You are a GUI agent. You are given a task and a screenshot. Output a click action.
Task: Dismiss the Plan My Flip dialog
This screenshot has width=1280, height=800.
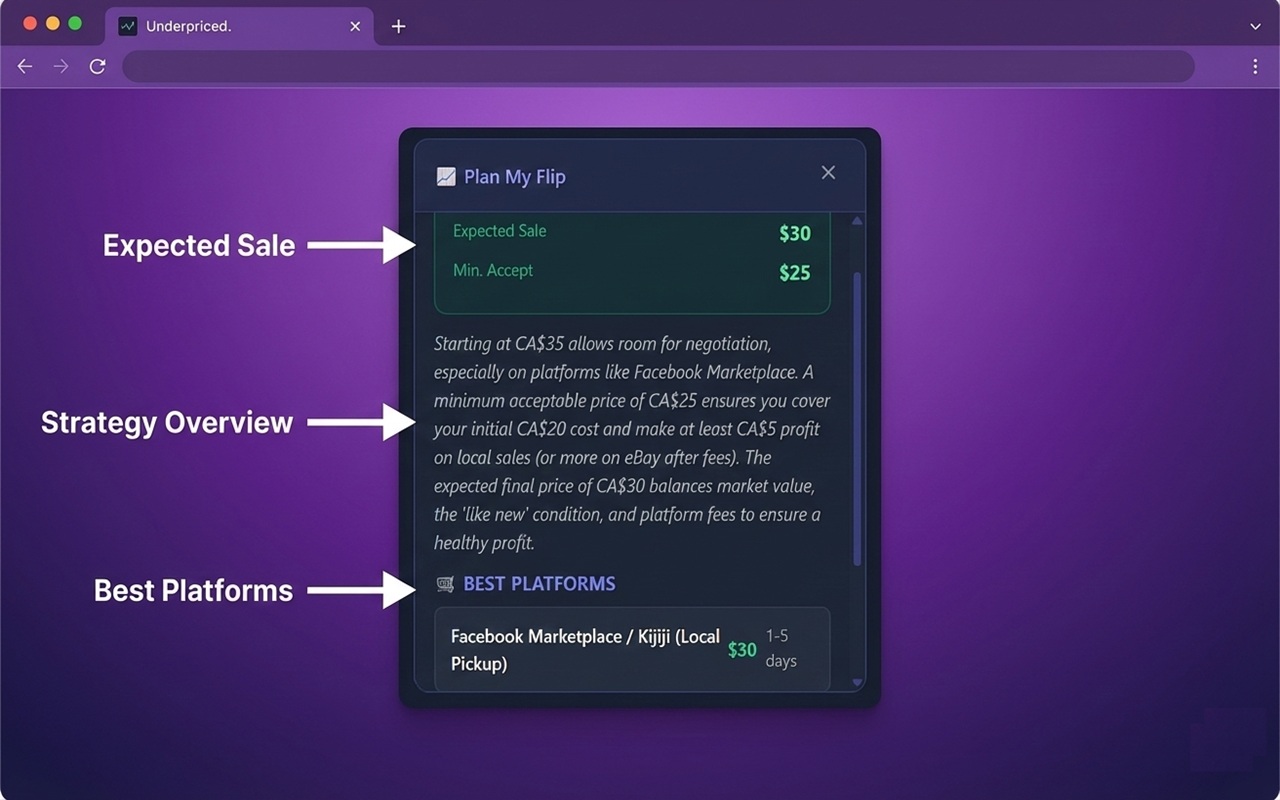click(828, 172)
